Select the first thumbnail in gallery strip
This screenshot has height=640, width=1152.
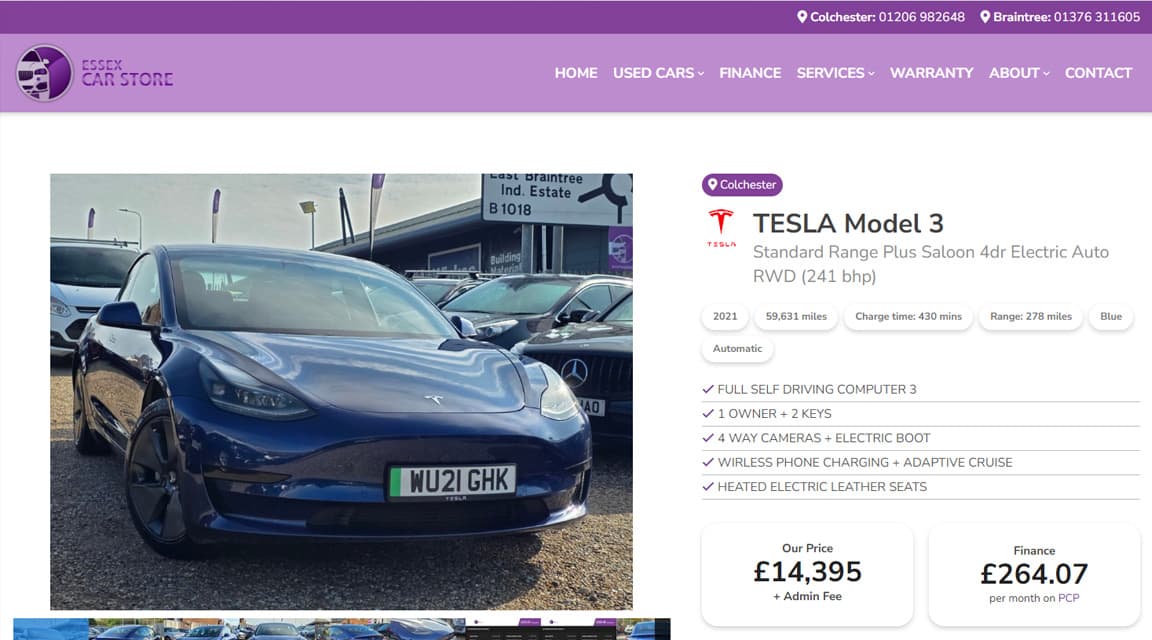coord(51,629)
